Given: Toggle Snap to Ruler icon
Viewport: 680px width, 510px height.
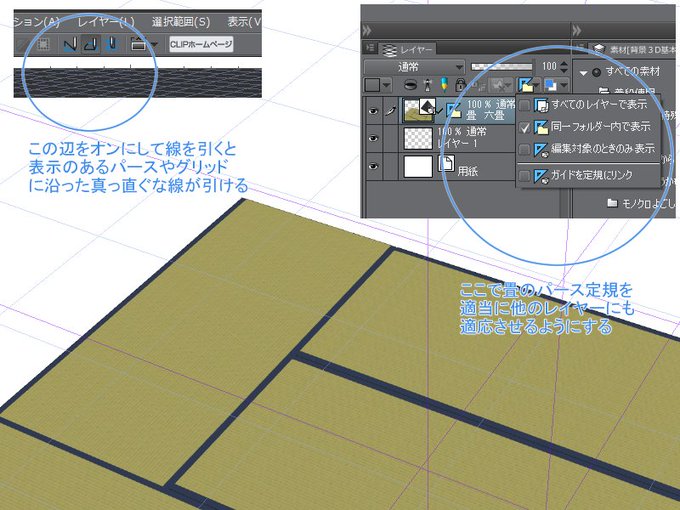Looking at the screenshot, I should coord(70,44).
